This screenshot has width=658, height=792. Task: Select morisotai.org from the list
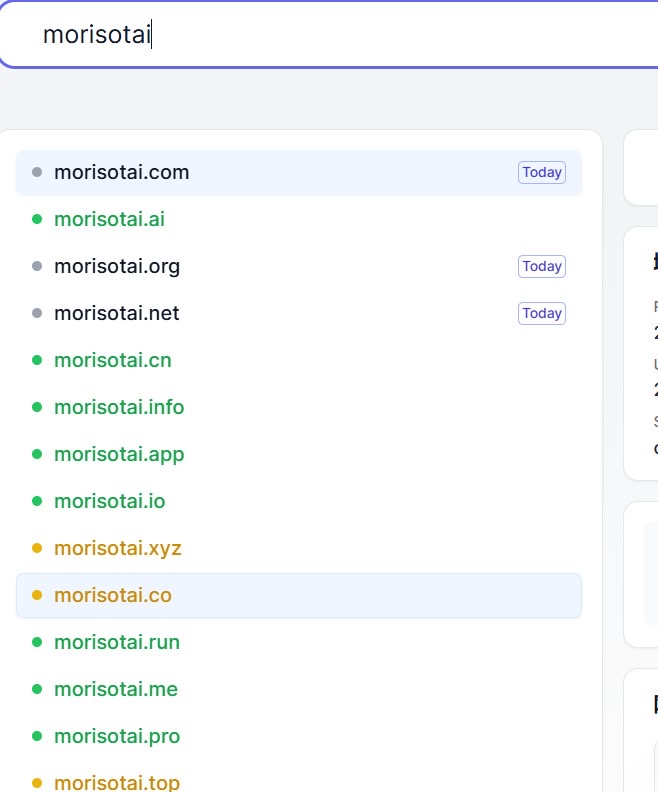click(116, 267)
